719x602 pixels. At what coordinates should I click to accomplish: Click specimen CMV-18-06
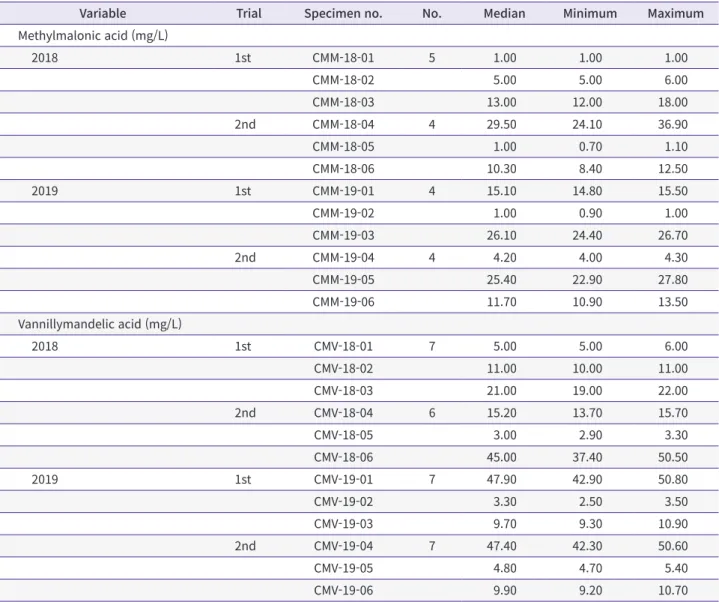point(343,457)
